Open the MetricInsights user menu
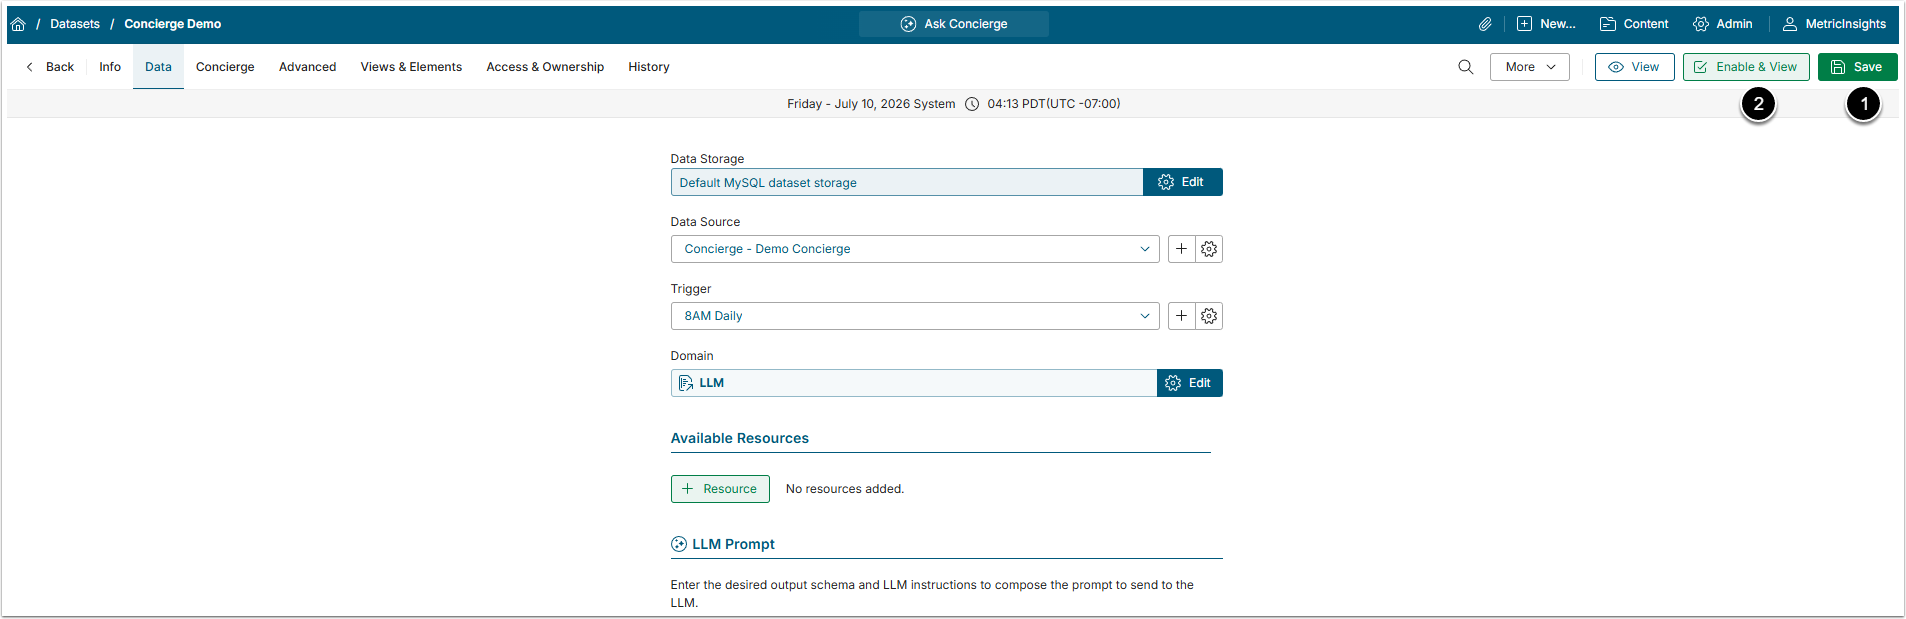 [x=1834, y=24]
